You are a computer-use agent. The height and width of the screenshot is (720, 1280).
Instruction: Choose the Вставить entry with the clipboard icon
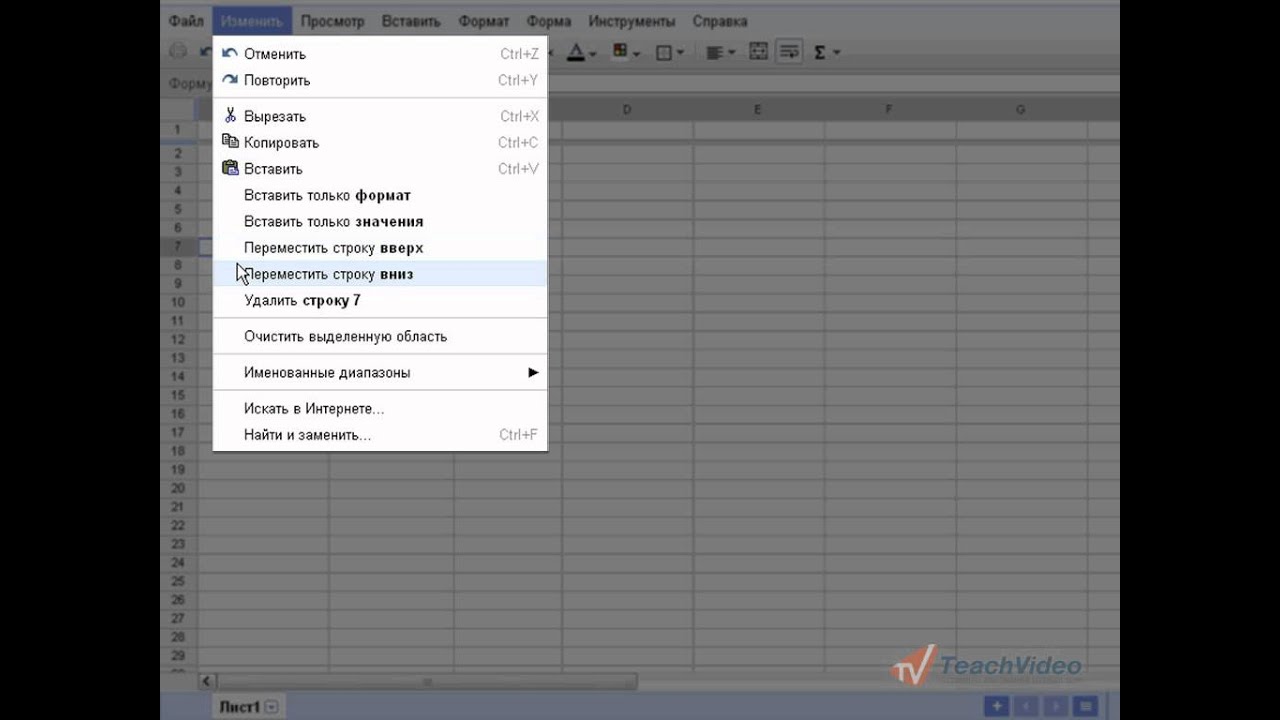[x=380, y=169]
